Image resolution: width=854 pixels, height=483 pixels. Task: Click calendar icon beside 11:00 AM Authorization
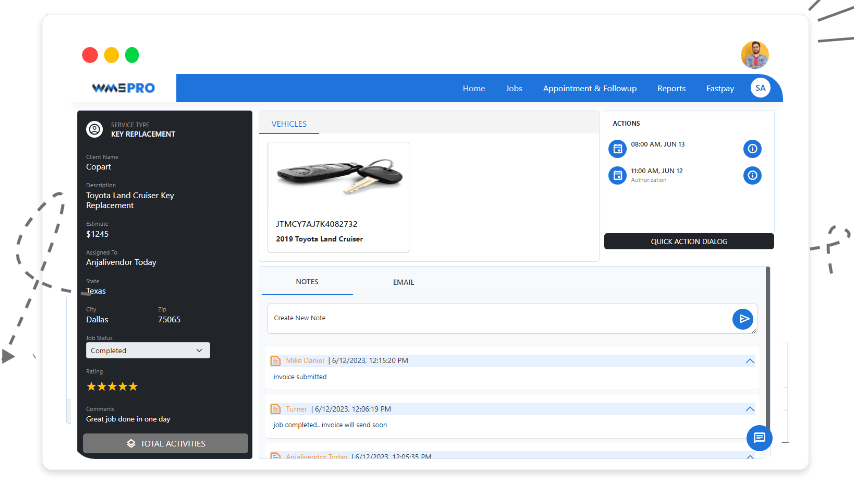[617, 175]
